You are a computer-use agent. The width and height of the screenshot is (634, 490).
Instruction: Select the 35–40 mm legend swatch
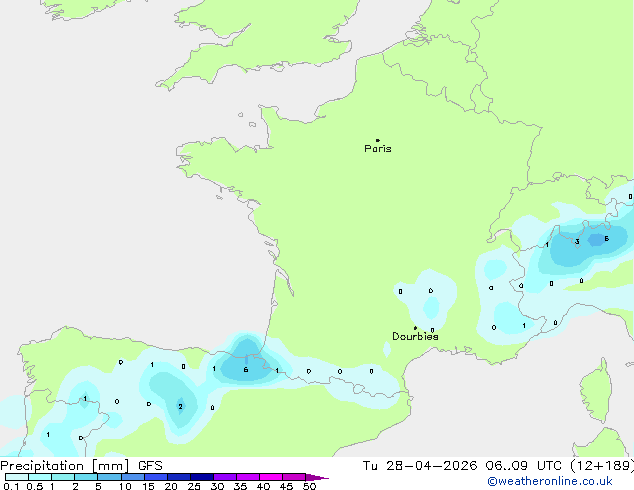[247, 477]
